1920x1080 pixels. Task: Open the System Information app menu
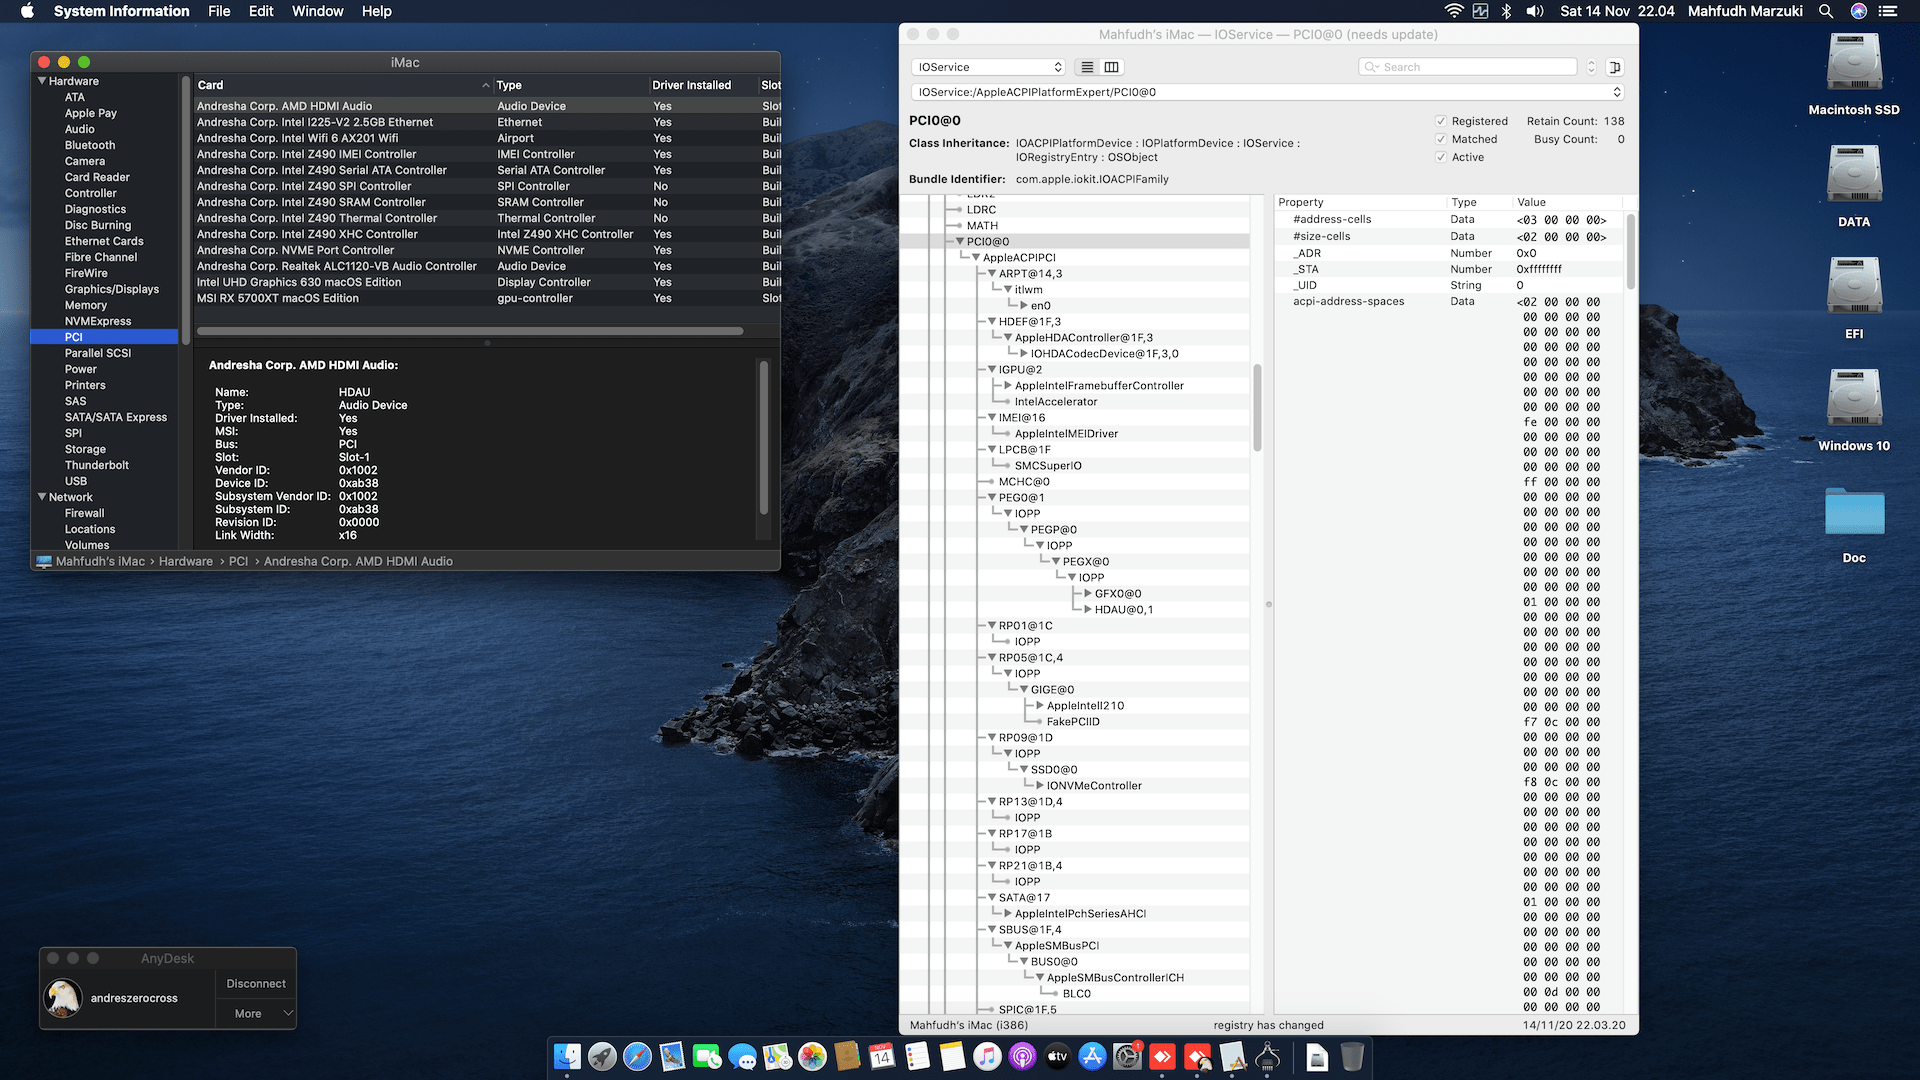coord(121,11)
